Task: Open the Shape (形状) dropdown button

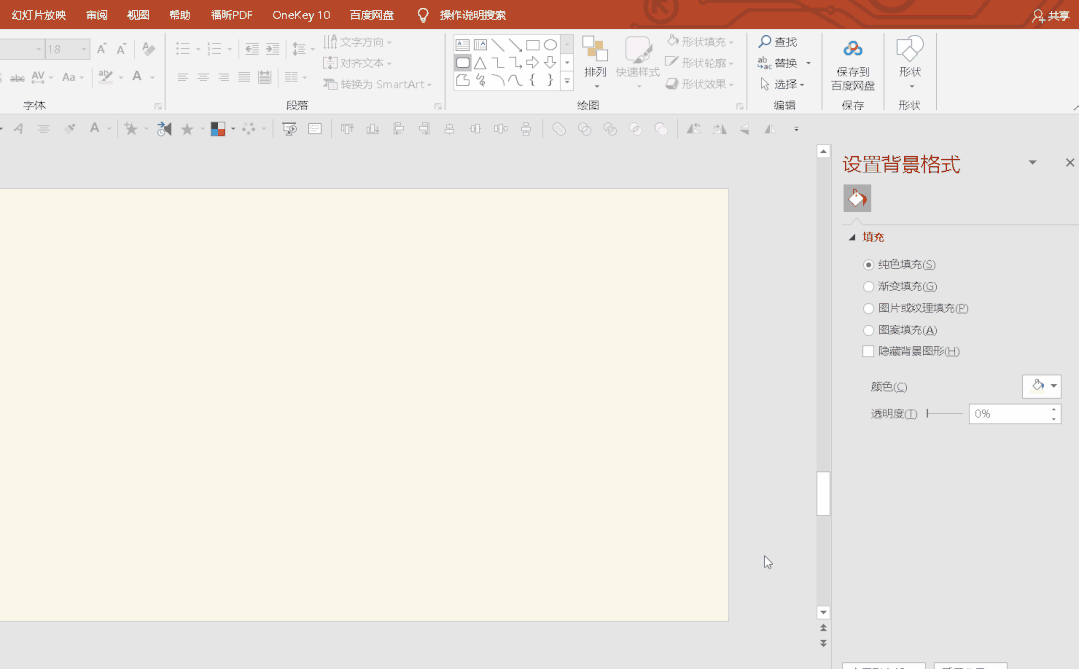Action: [x=910, y=63]
